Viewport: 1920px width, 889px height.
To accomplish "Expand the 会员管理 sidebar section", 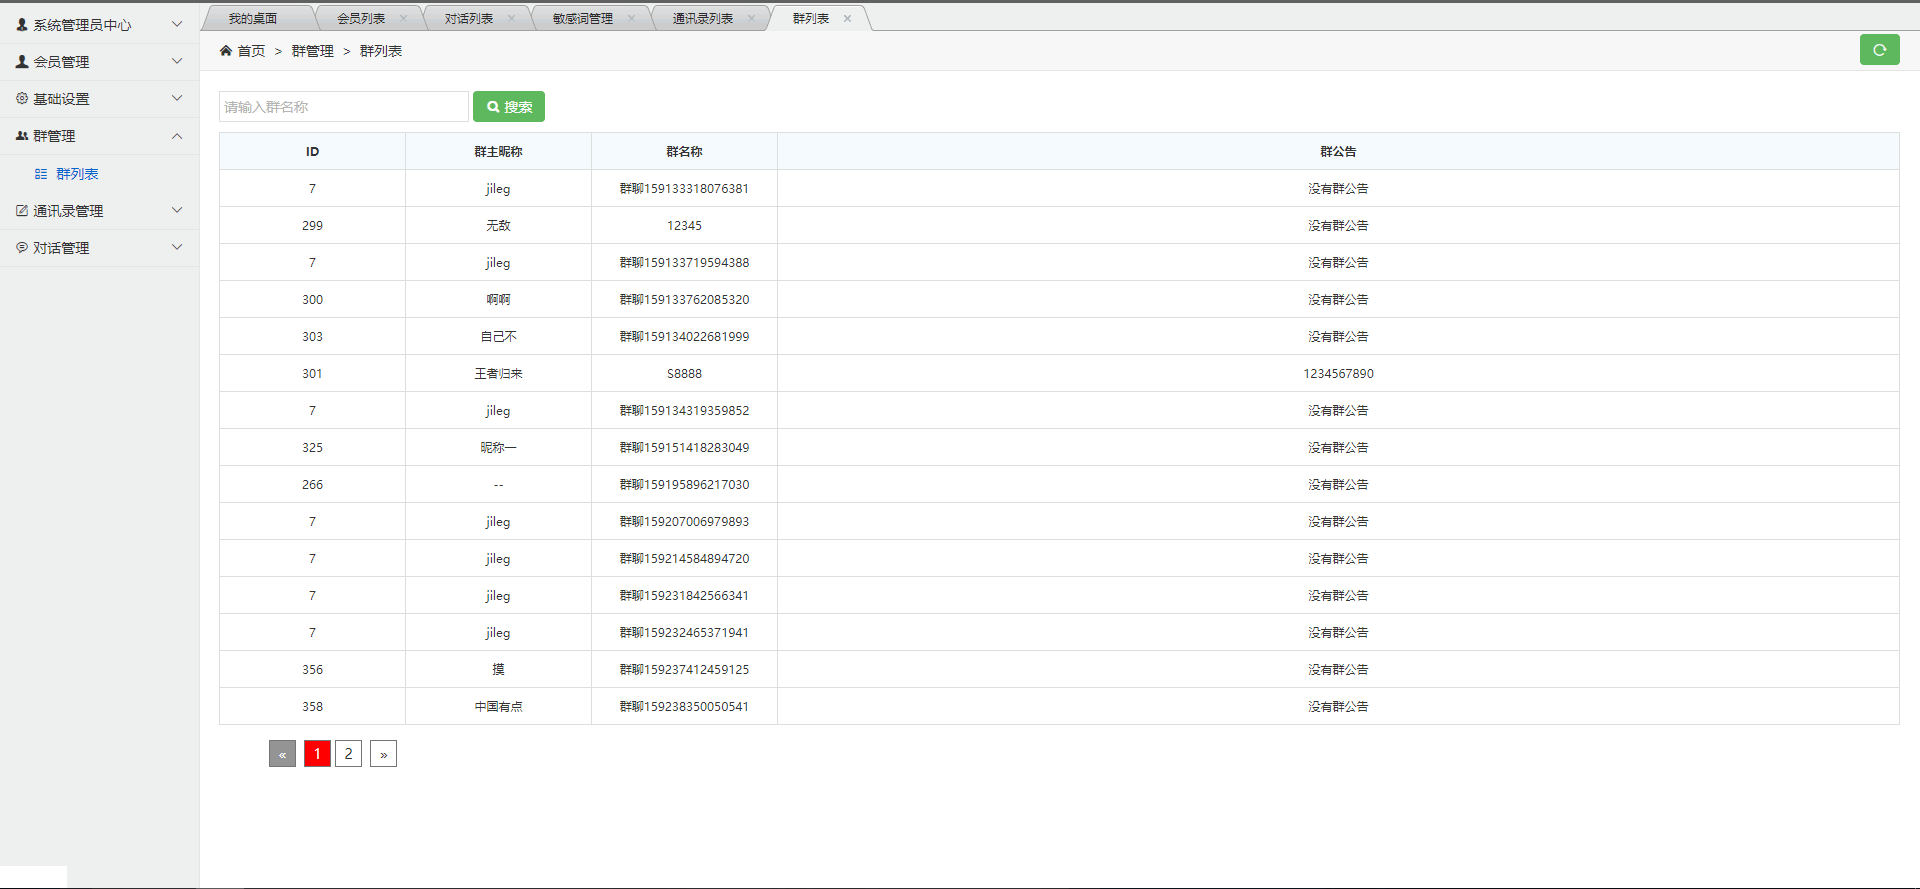I will click(177, 62).
